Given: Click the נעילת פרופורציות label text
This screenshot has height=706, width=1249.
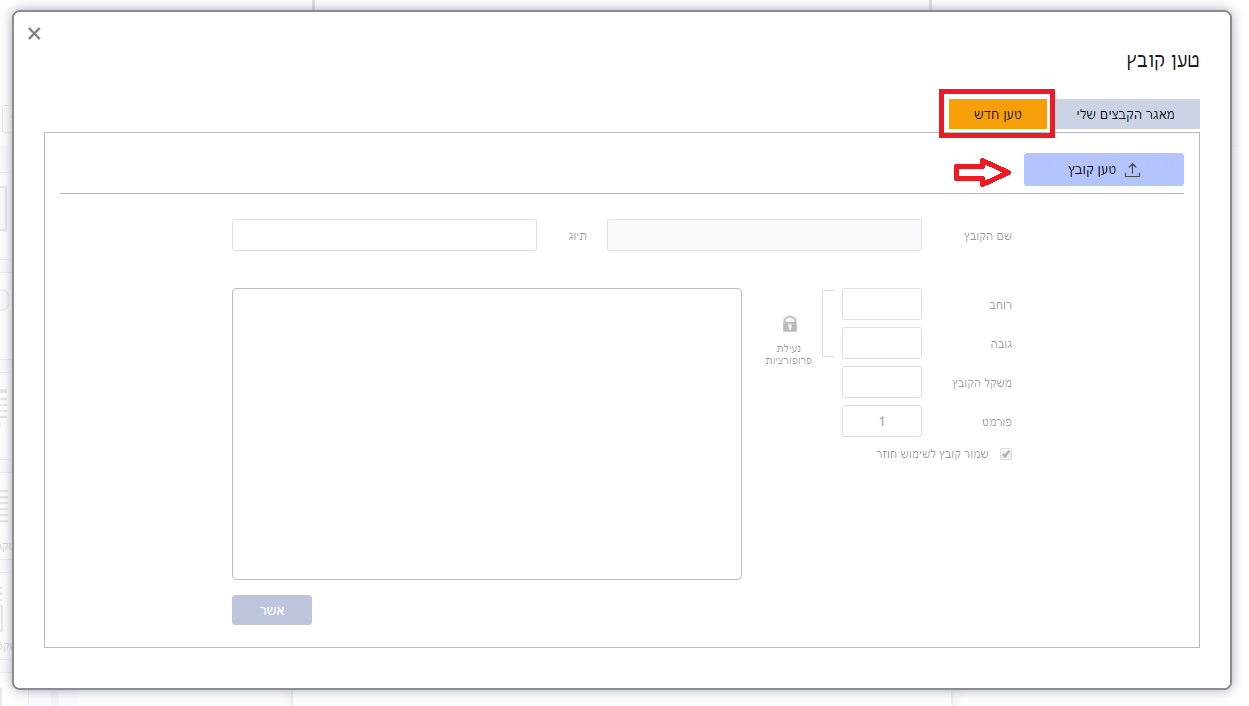Looking at the screenshot, I should [789, 354].
